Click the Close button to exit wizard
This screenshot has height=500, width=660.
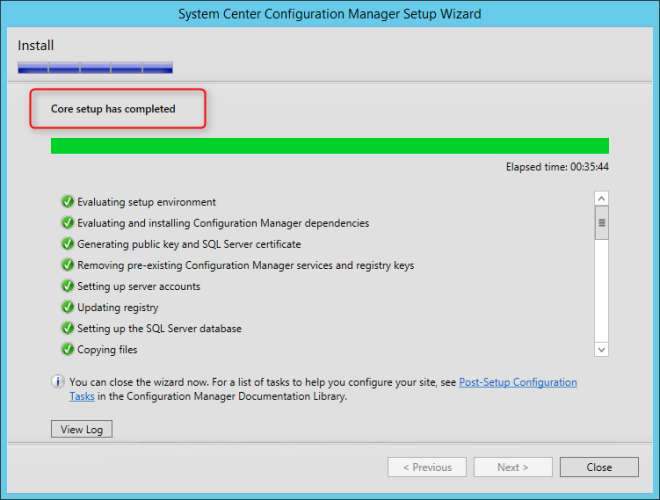point(599,467)
